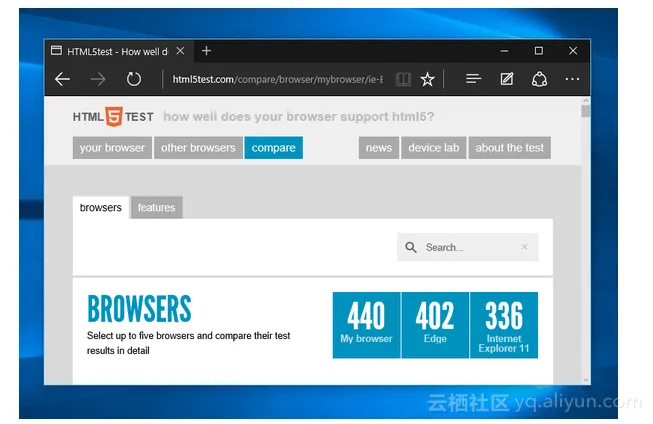Open the Share icon in toolbar
The width and height of the screenshot is (653, 424).
tap(539, 79)
